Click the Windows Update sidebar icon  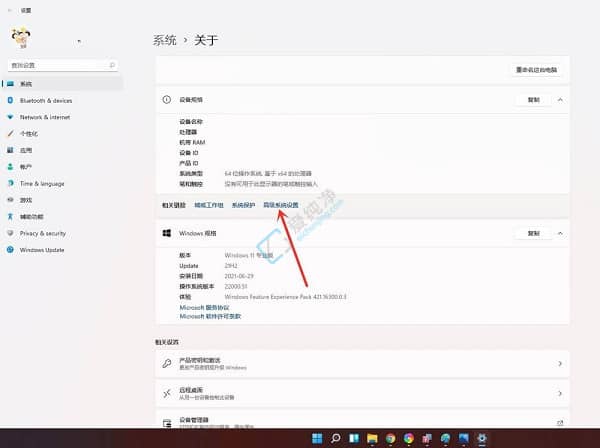(10, 250)
